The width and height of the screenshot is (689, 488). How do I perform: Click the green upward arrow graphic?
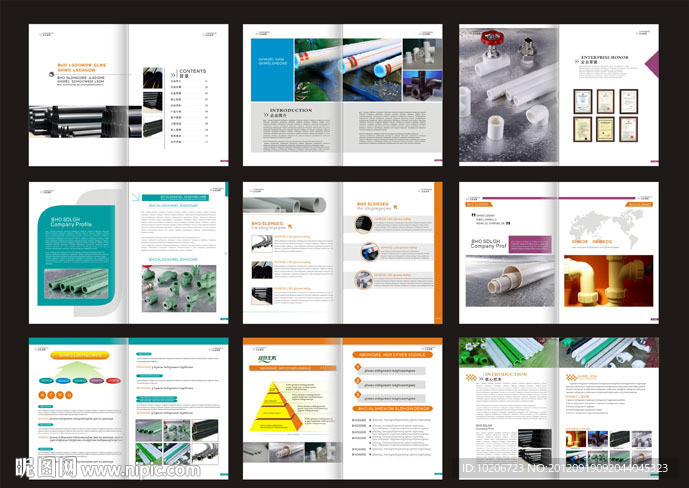80,369
